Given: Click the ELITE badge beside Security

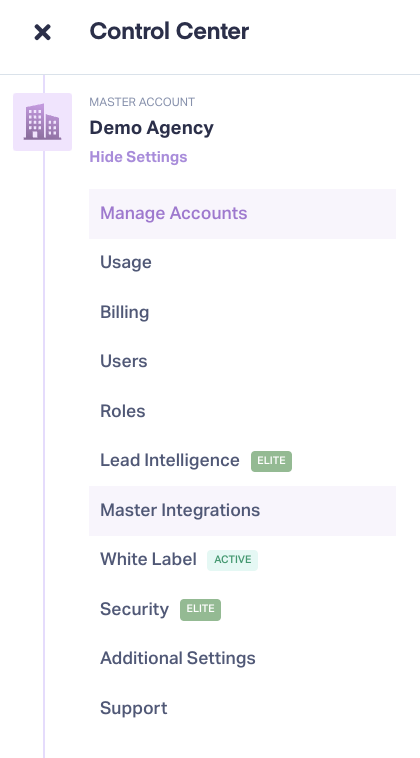Looking at the screenshot, I should (x=201, y=610).
